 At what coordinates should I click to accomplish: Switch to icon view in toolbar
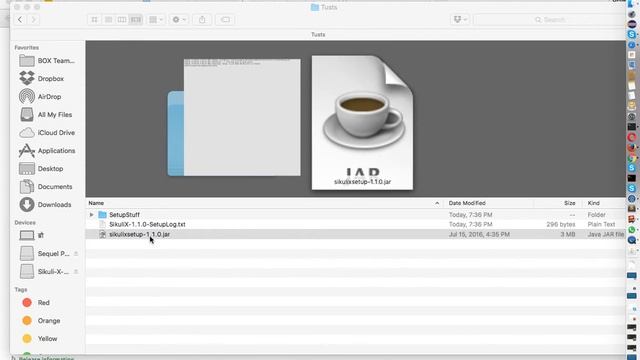(94, 20)
